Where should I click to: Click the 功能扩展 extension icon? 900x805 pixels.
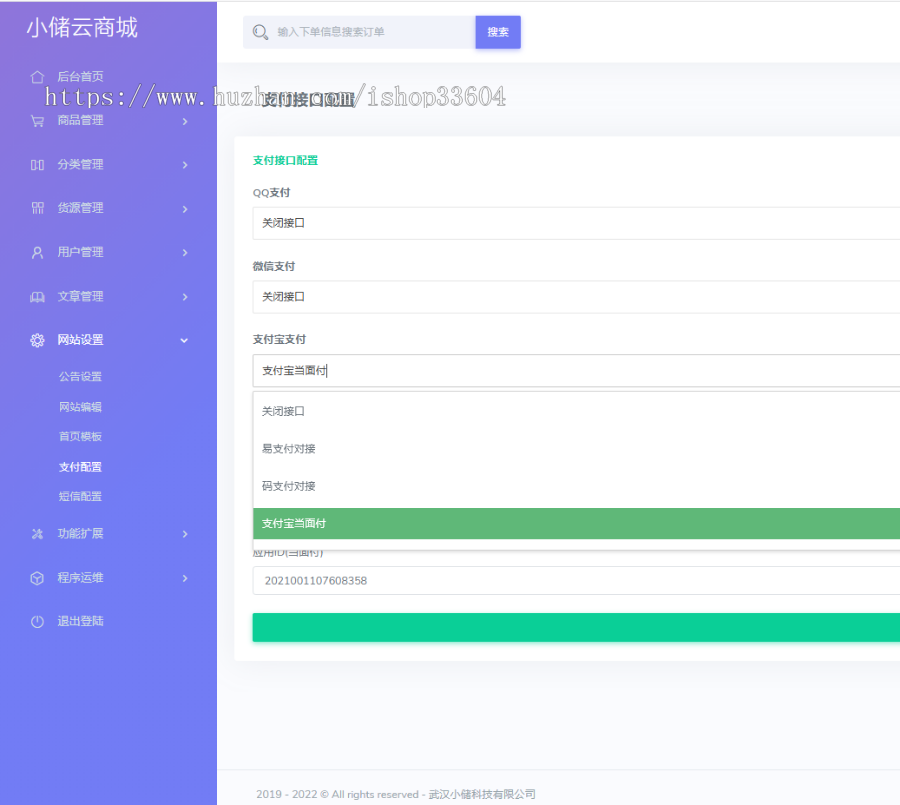(37, 533)
